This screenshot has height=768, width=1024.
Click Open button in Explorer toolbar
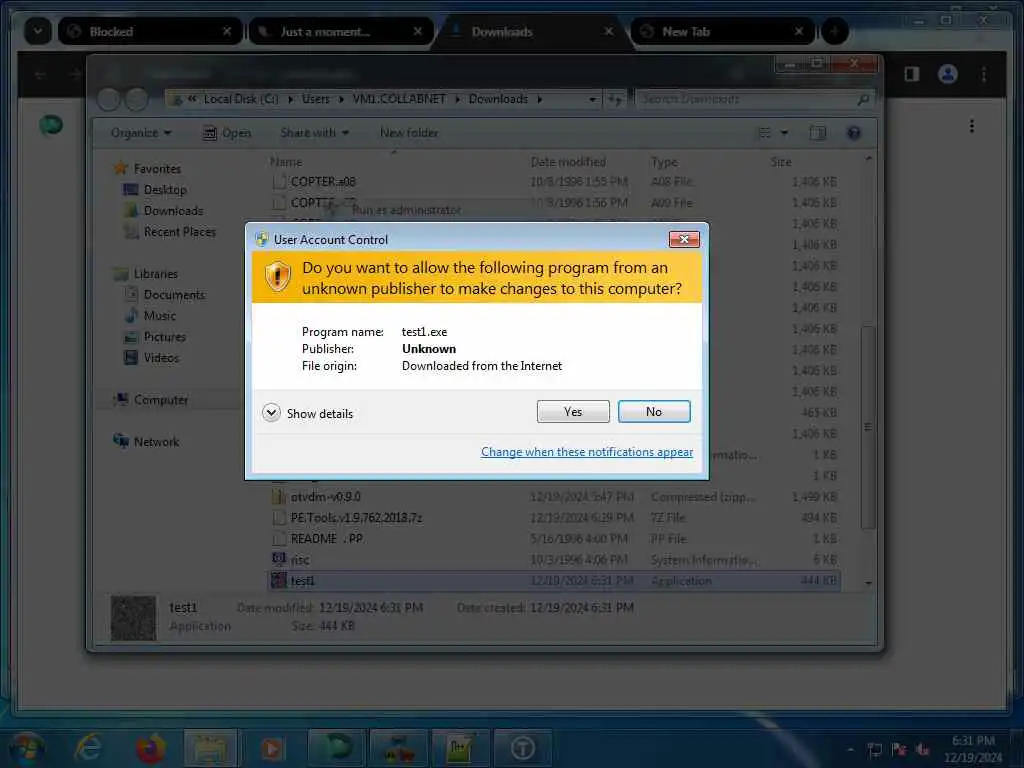click(227, 133)
